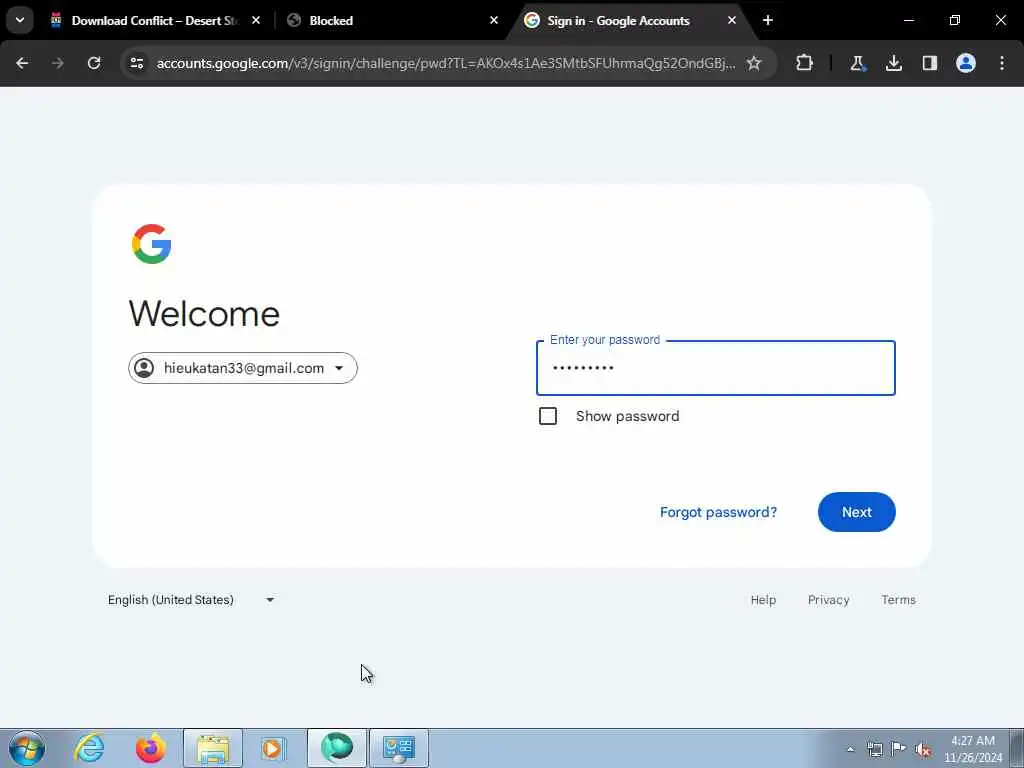Open the Windows Start menu orb
Viewport: 1024px width, 768px height.
pos(27,748)
